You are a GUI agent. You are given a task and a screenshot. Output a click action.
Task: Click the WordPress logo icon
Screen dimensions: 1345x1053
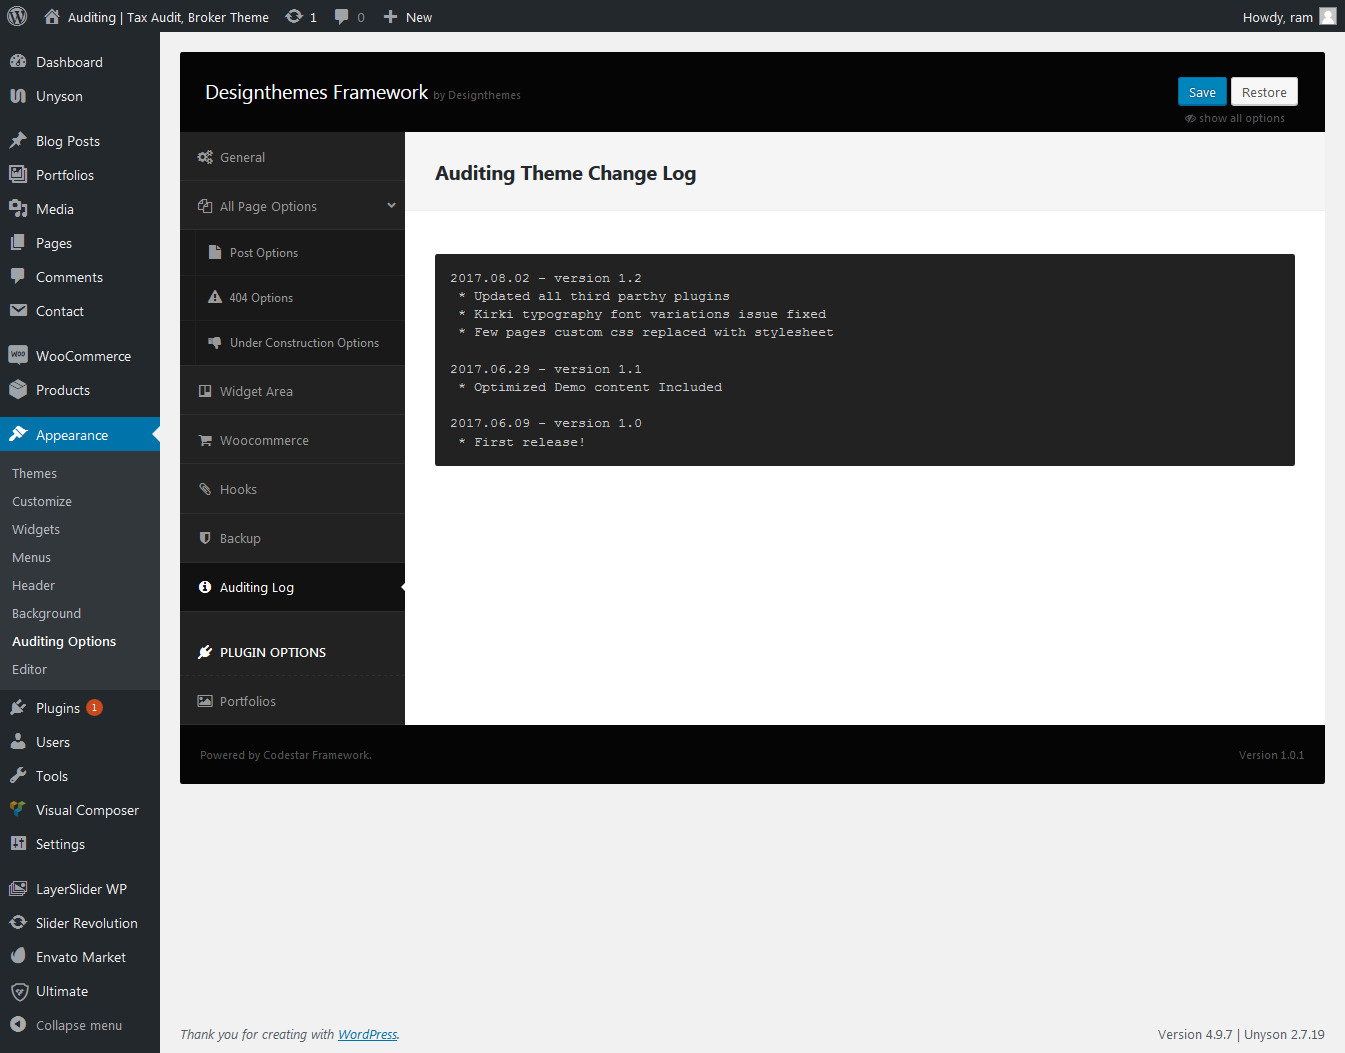[17, 16]
